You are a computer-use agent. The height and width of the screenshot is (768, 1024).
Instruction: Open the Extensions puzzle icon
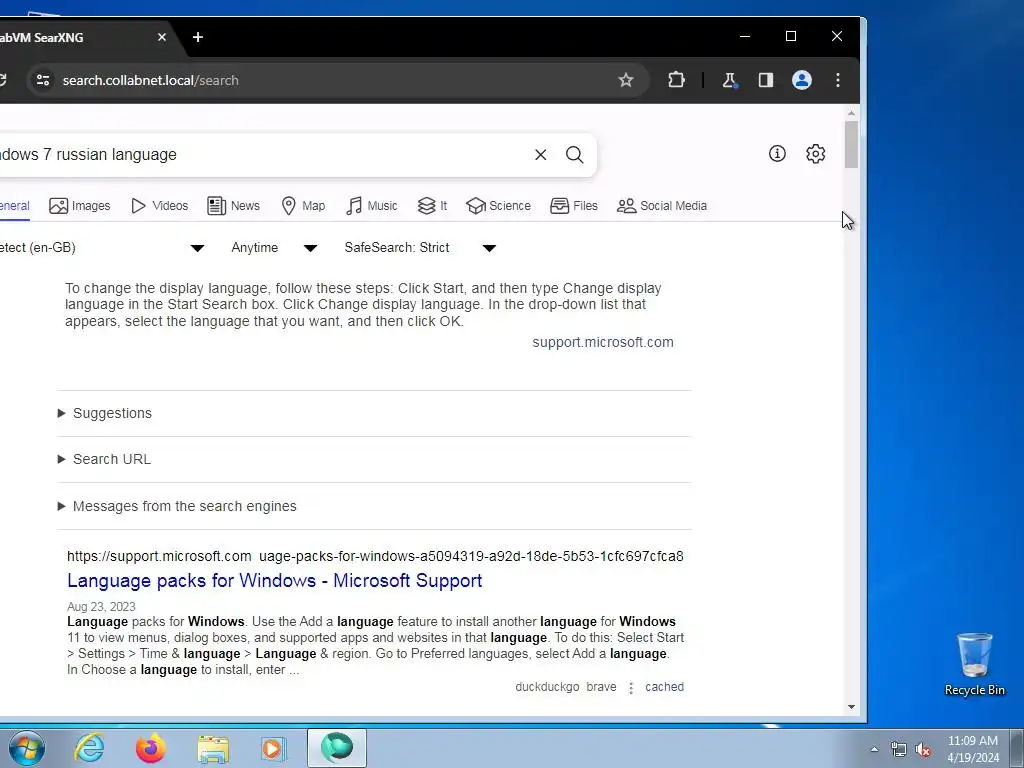[x=677, y=80]
